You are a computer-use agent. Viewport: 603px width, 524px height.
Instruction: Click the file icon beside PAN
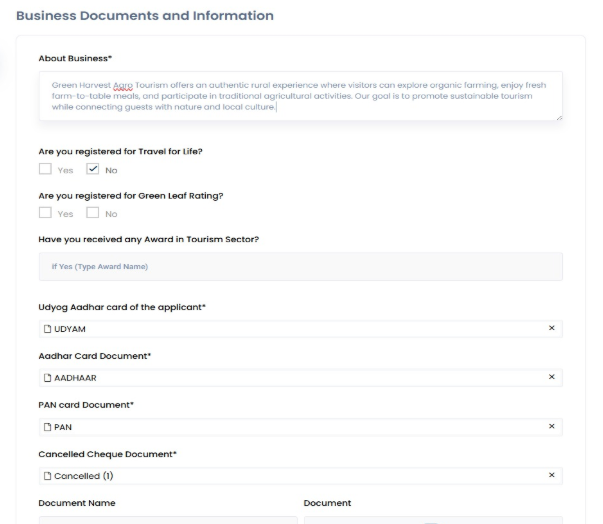point(47,427)
